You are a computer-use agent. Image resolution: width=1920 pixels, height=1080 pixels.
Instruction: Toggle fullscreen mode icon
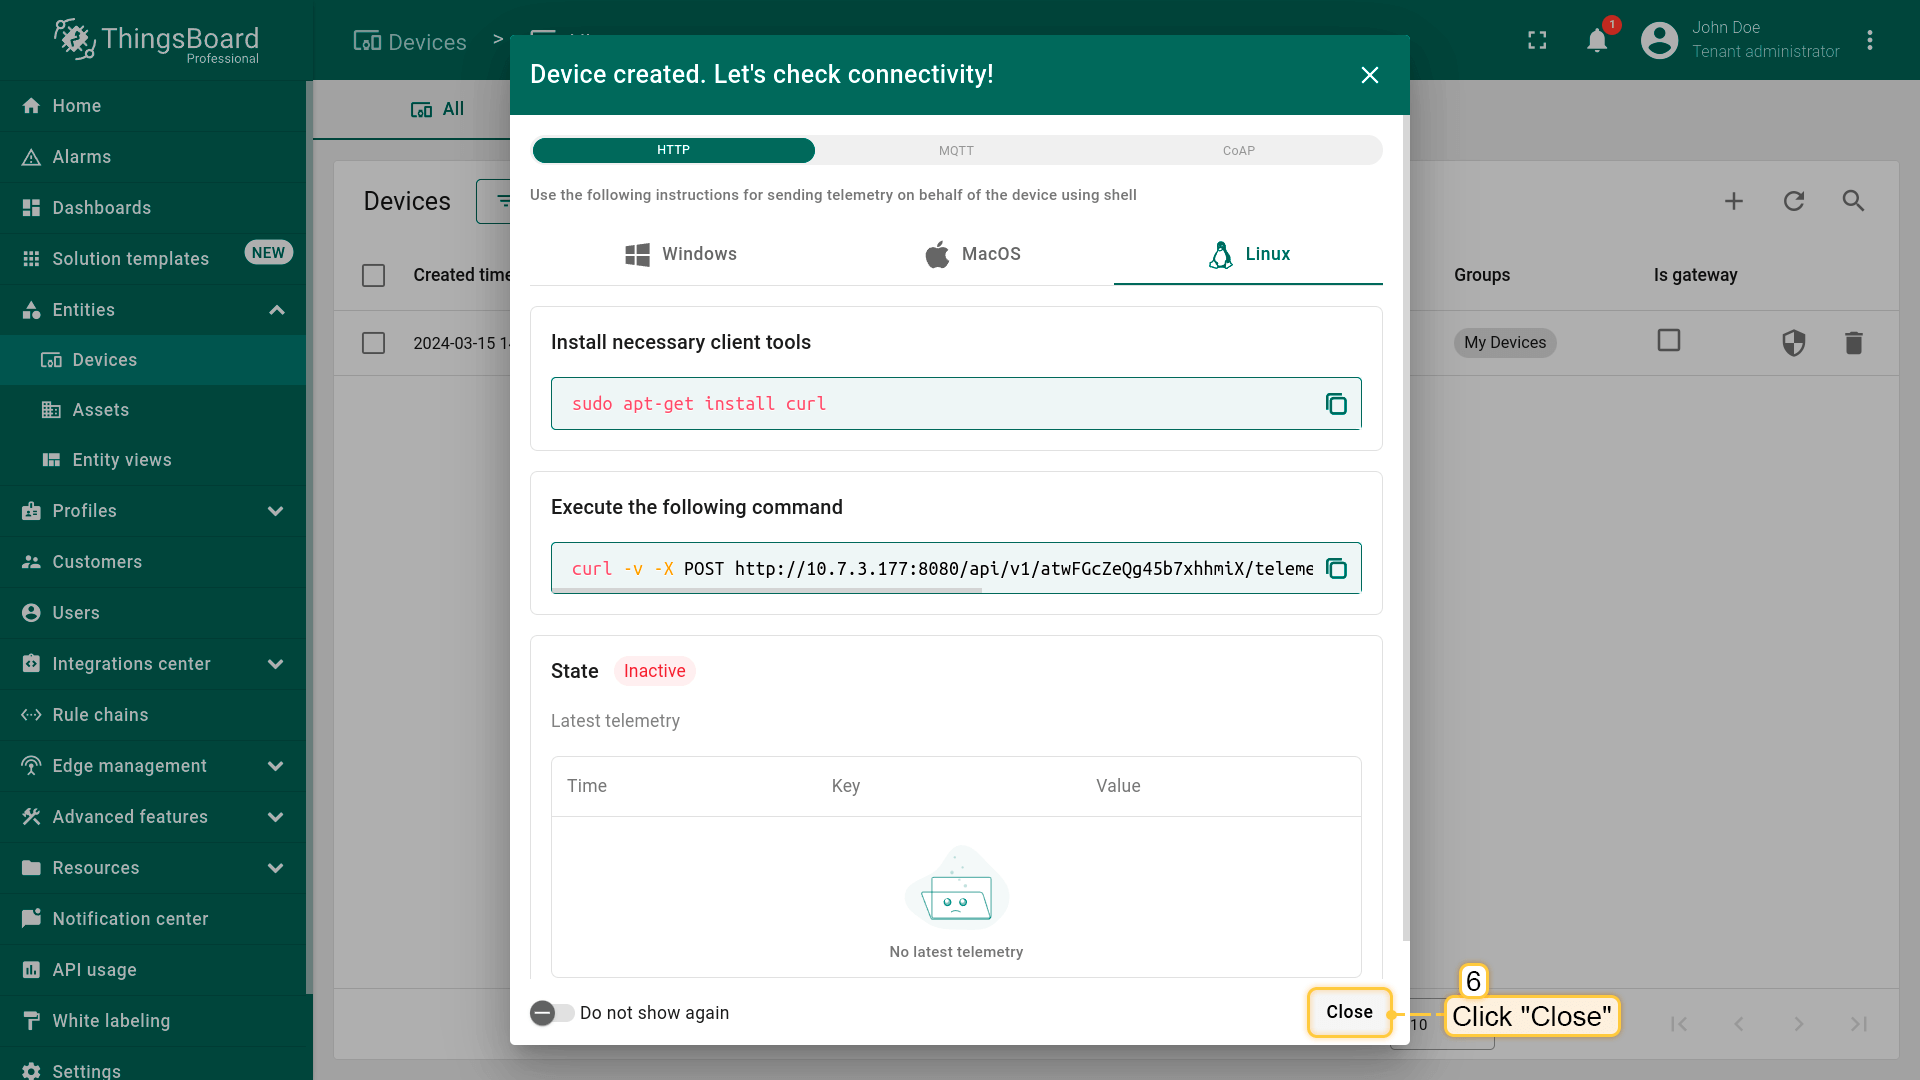tap(1537, 41)
